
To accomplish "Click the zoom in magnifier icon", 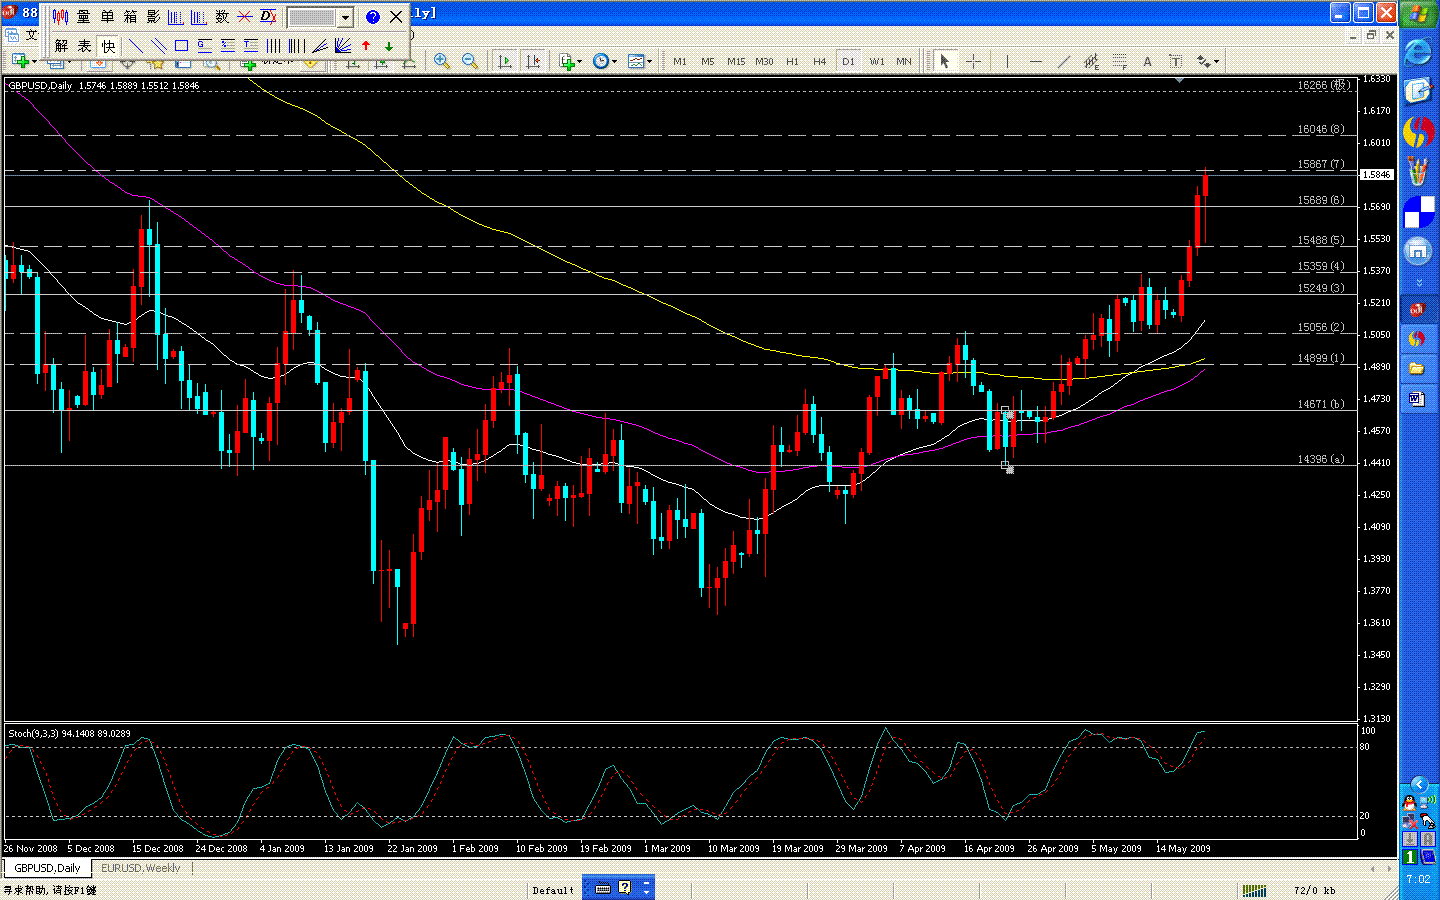I will pos(442,61).
